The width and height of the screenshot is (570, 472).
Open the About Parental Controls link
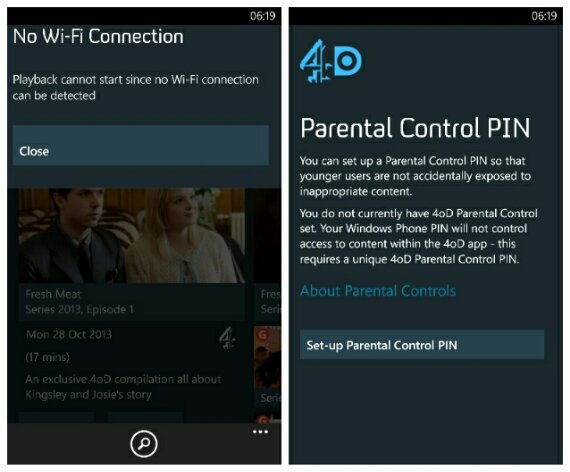(x=378, y=291)
